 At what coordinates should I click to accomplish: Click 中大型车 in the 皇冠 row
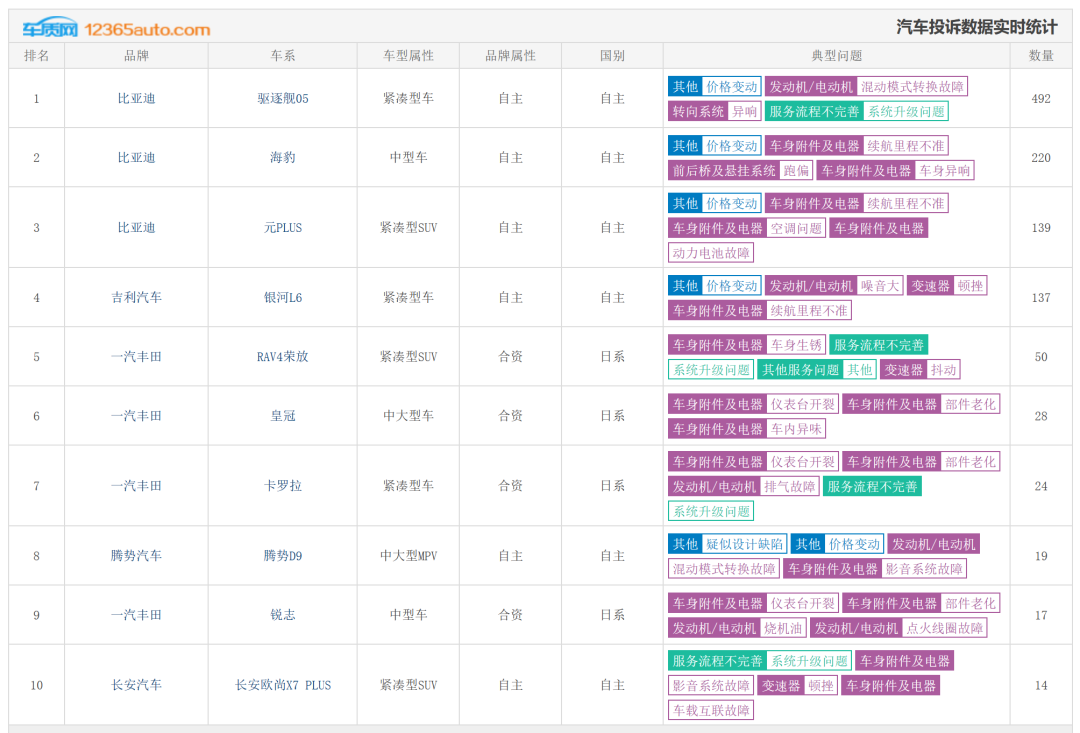(x=408, y=416)
